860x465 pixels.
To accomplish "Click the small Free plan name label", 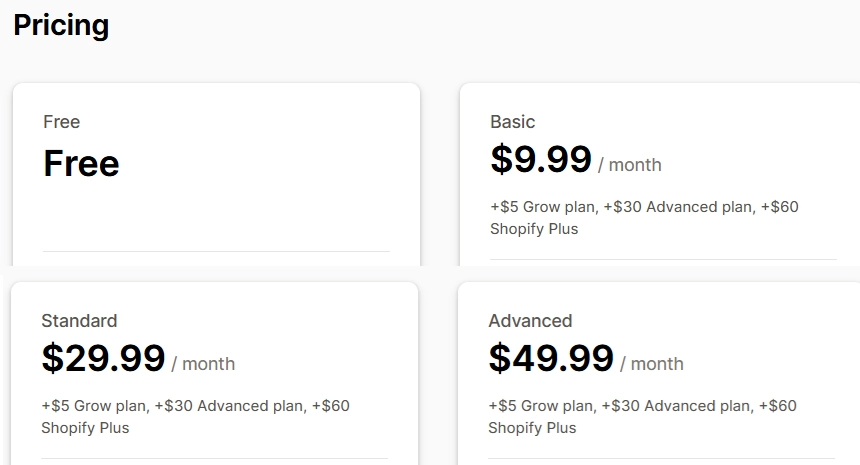I will pyautogui.click(x=61, y=122).
